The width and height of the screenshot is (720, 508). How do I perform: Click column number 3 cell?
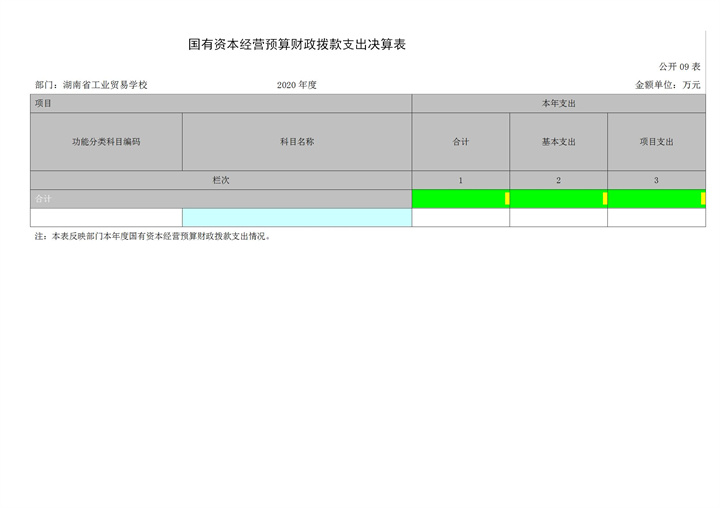(x=657, y=181)
